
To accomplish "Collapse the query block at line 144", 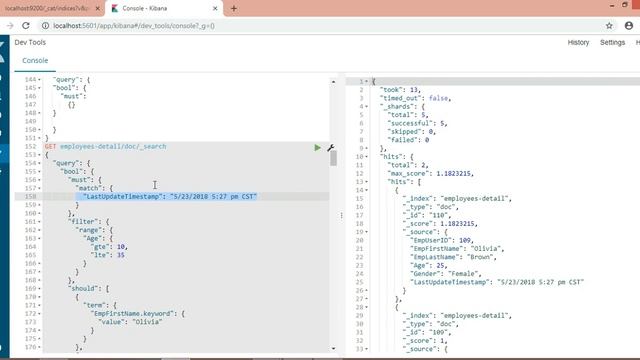I will (x=39, y=80).
